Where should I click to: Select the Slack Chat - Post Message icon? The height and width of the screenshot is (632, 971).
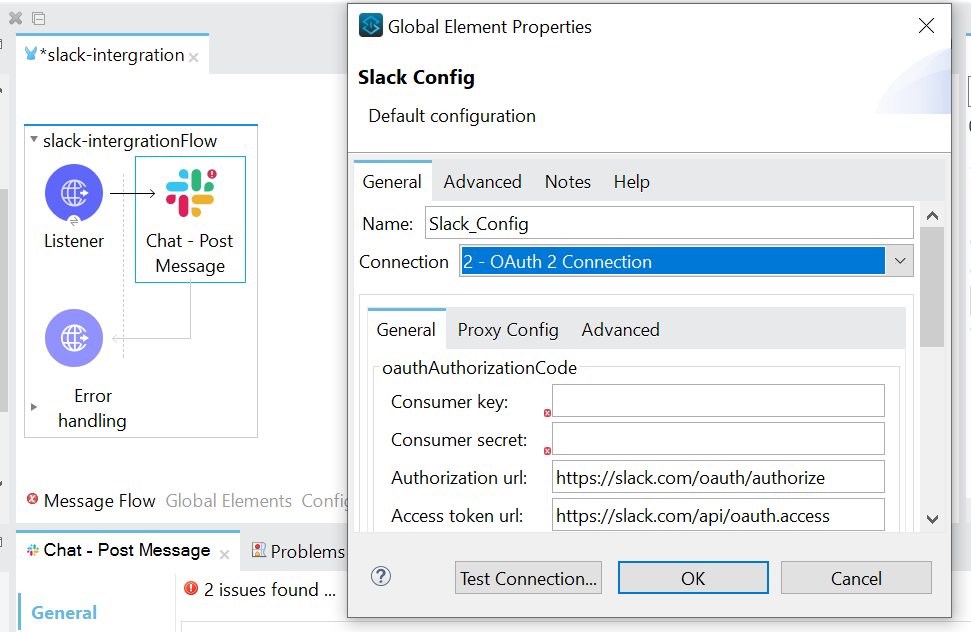point(190,193)
